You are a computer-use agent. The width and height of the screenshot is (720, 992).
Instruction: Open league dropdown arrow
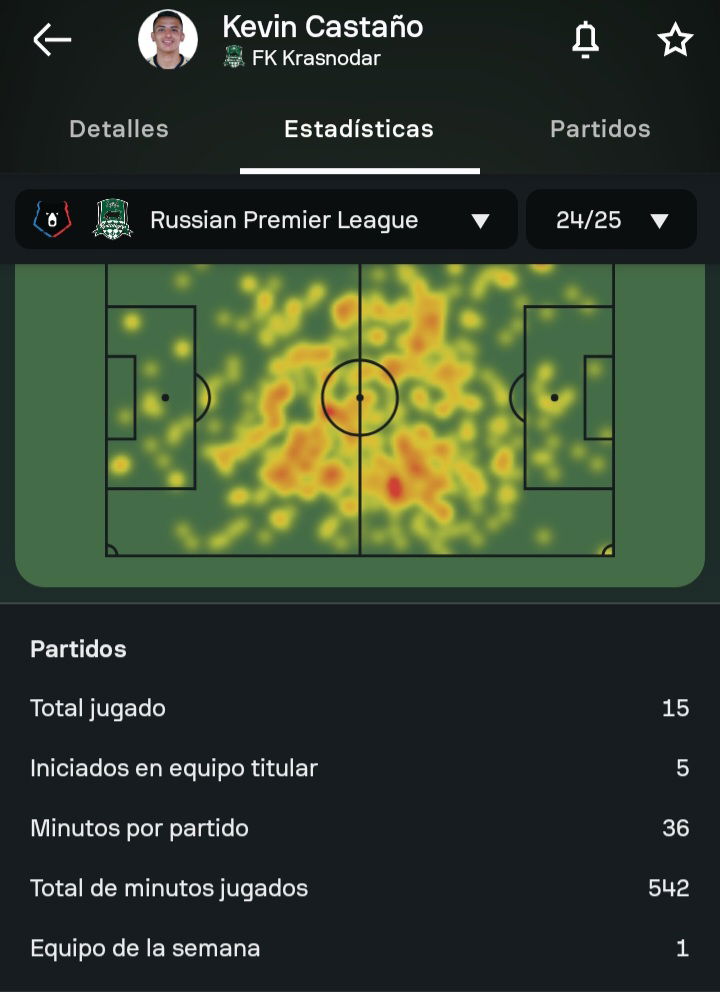(x=480, y=220)
